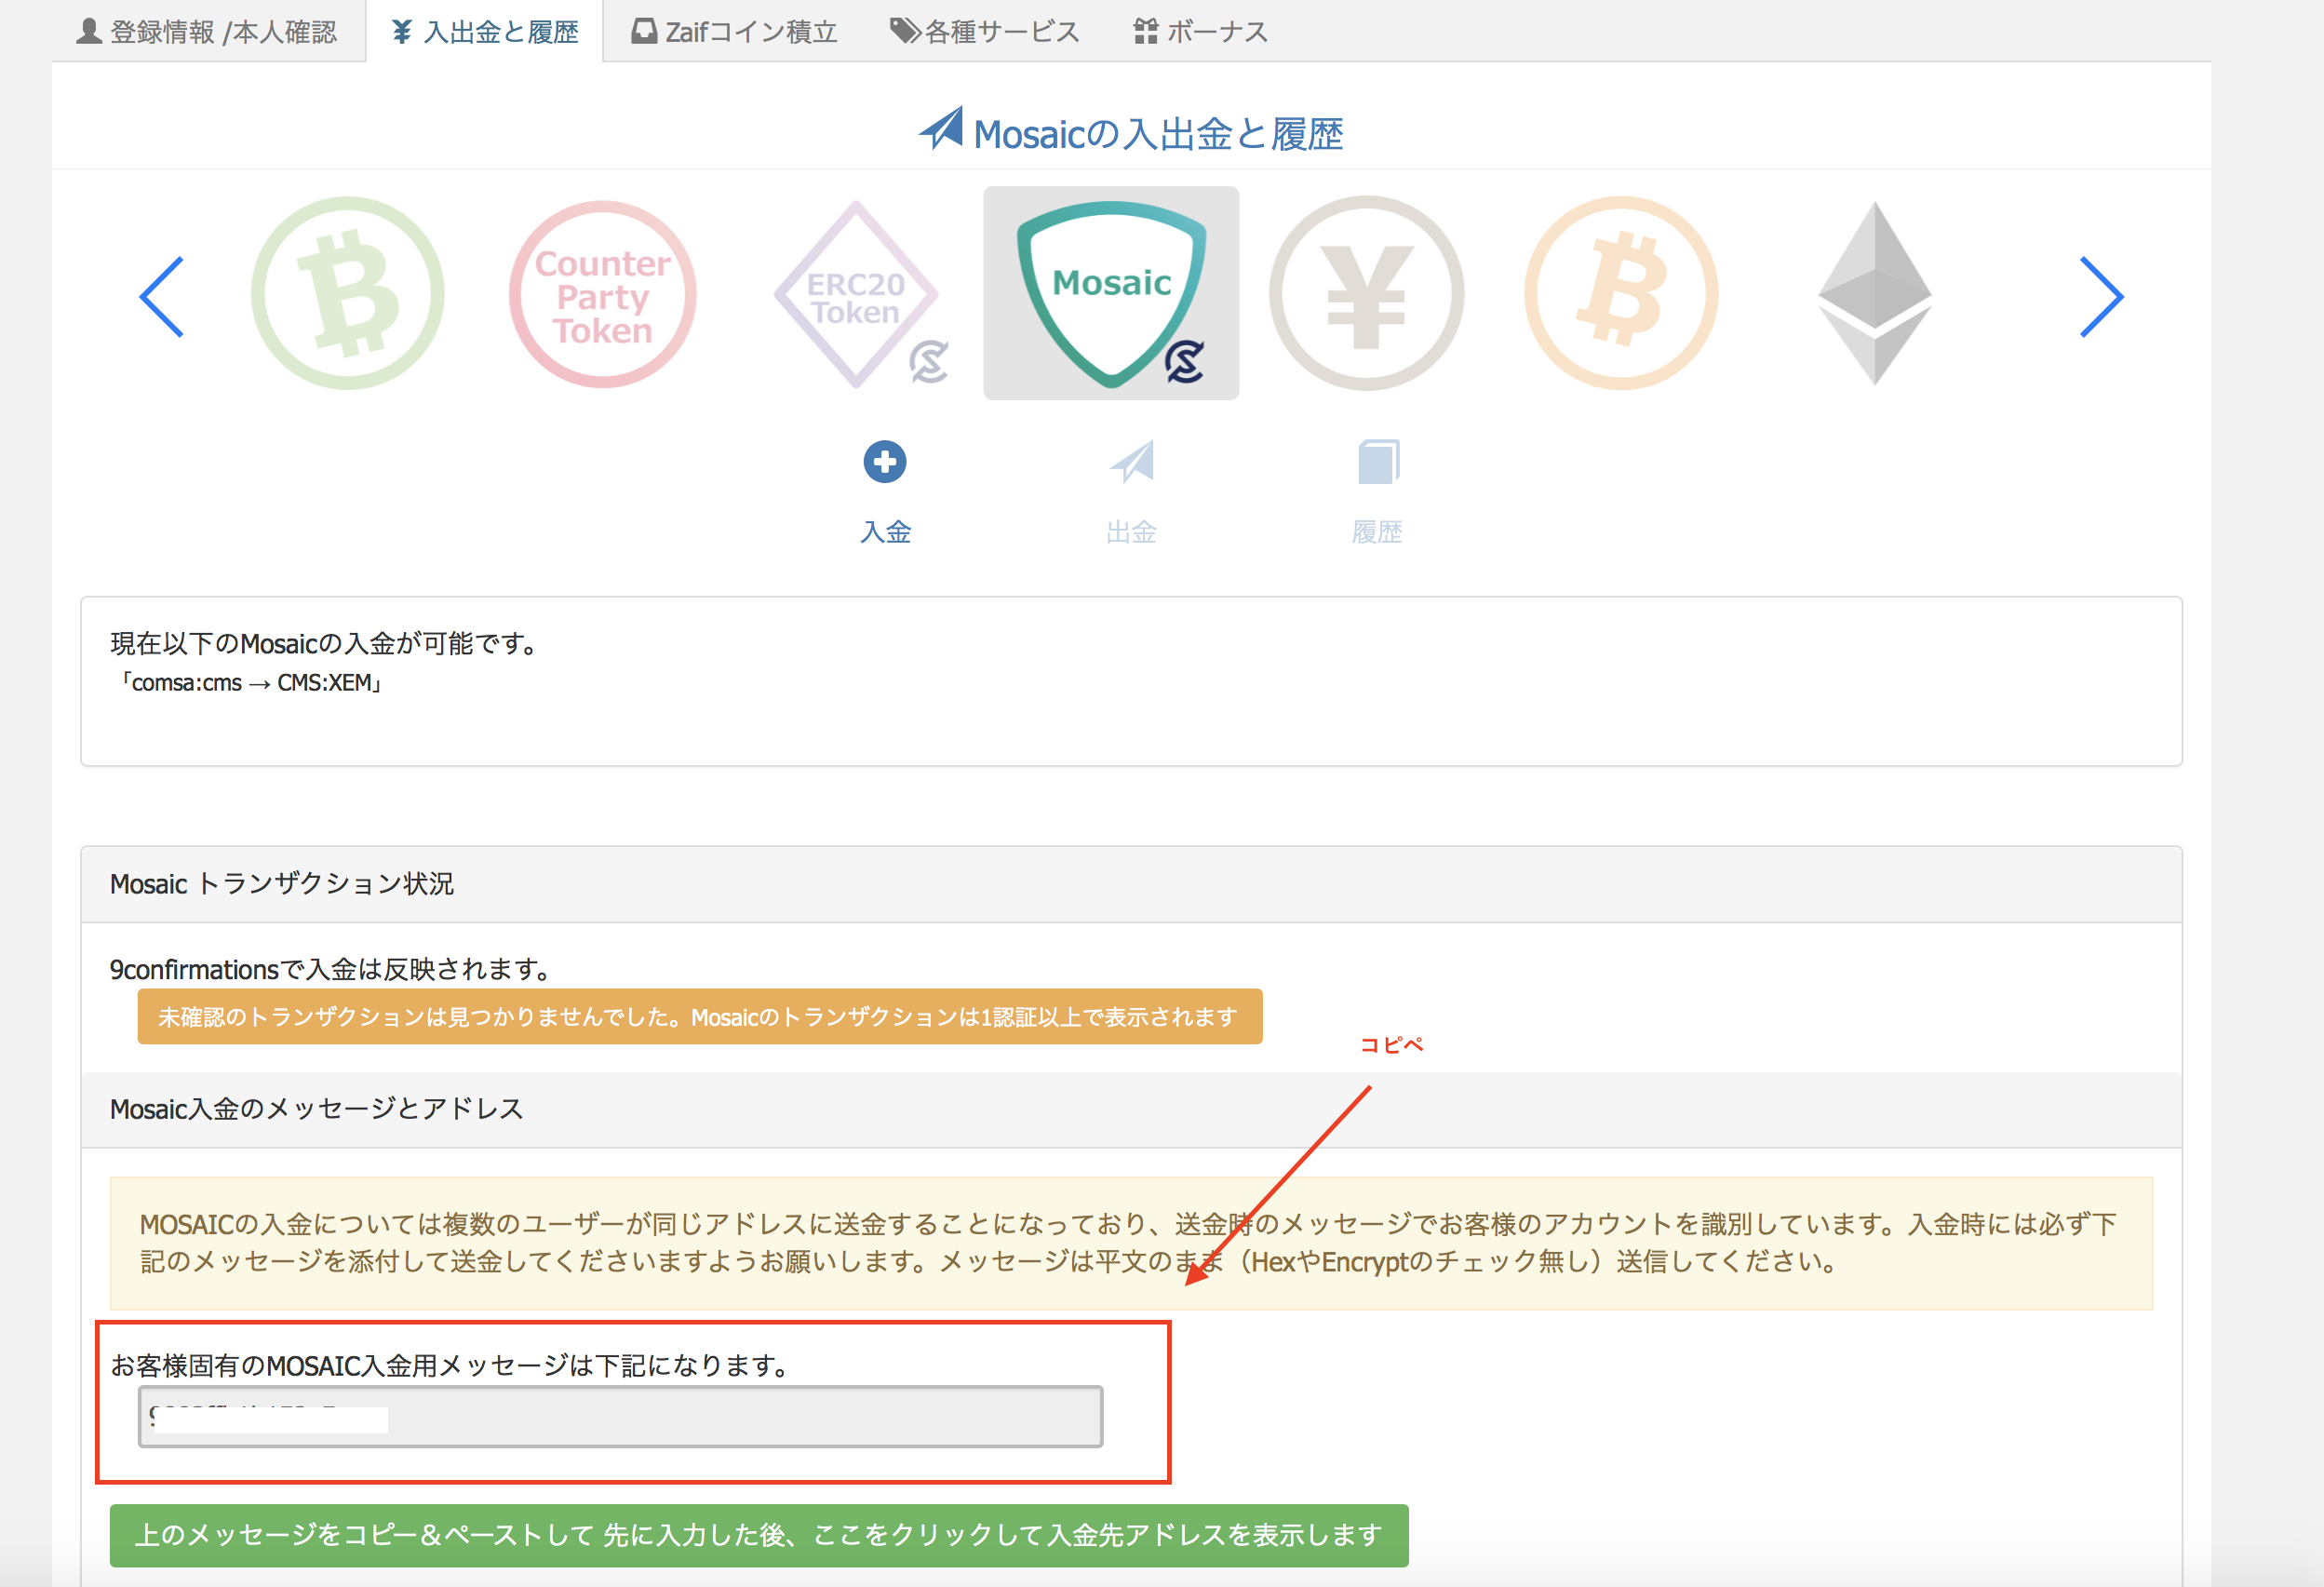Select the MOSAIC deposit message text field
Image resolution: width=2324 pixels, height=1587 pixels.
point(619,1416)
